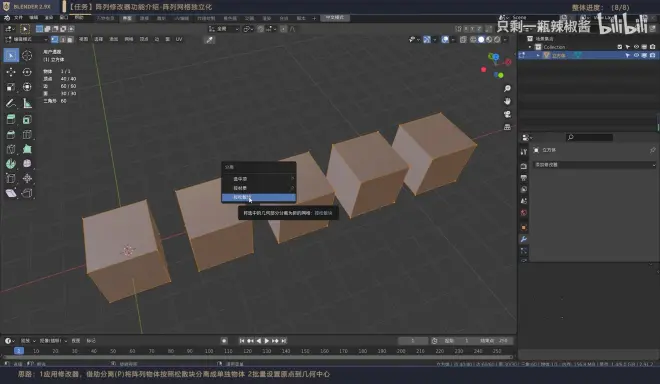Select the Shear tool
The width and height of the screenshot is (660, 384).
point(11,193)
